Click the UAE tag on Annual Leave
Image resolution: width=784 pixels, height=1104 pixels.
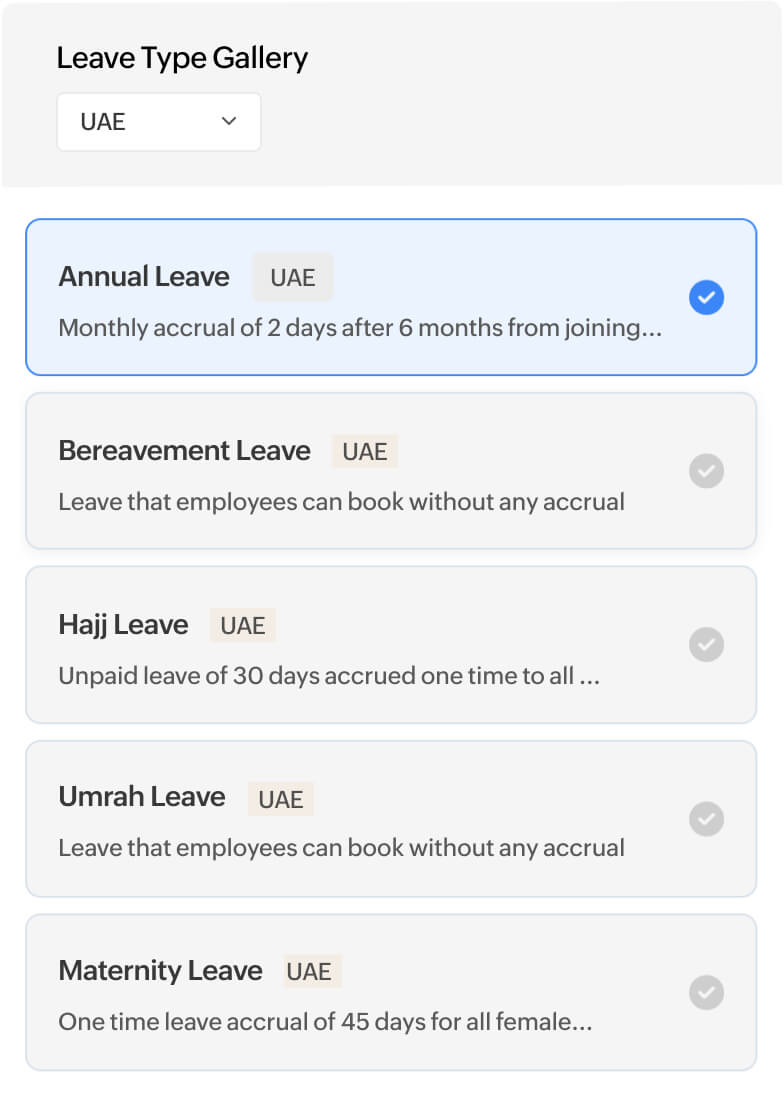click(x=292, y=277)
